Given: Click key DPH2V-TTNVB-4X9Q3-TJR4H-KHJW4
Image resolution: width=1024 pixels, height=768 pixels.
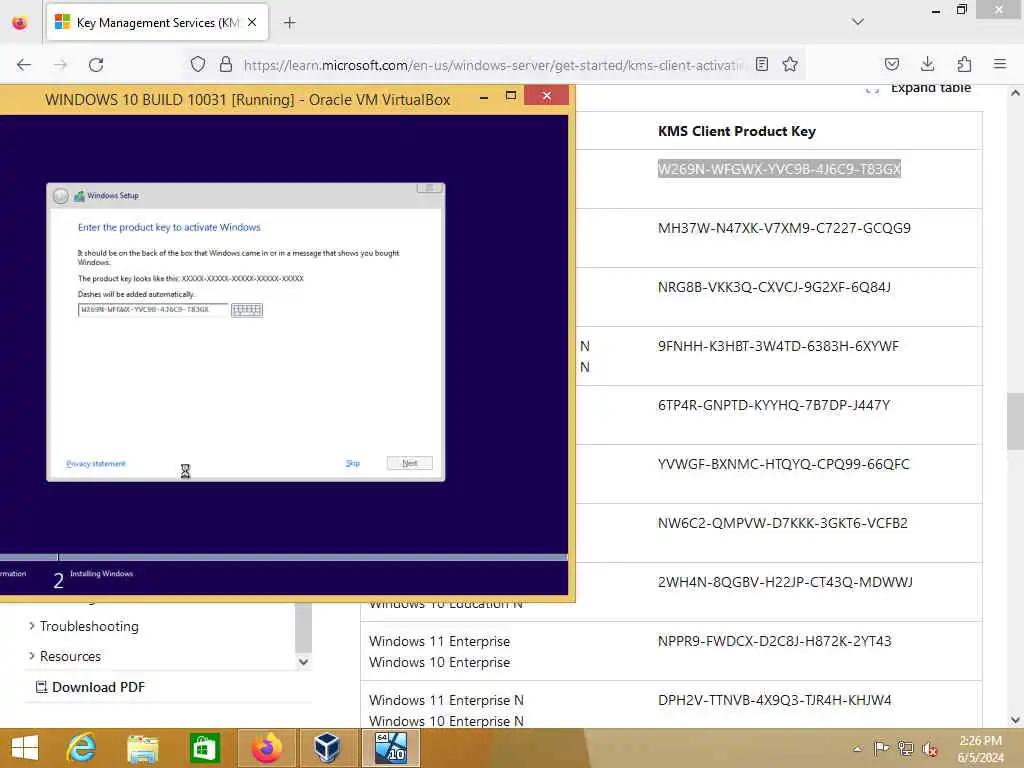Looking at the screenshot, I should [x=775, y=700].
